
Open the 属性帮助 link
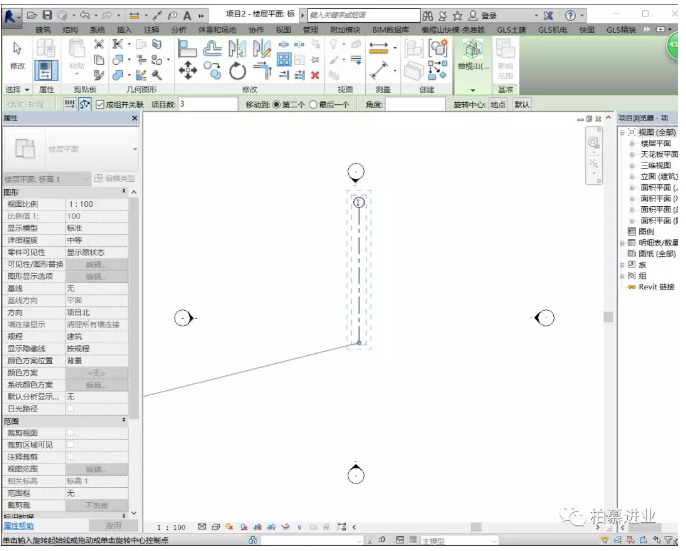click(18, 526)
